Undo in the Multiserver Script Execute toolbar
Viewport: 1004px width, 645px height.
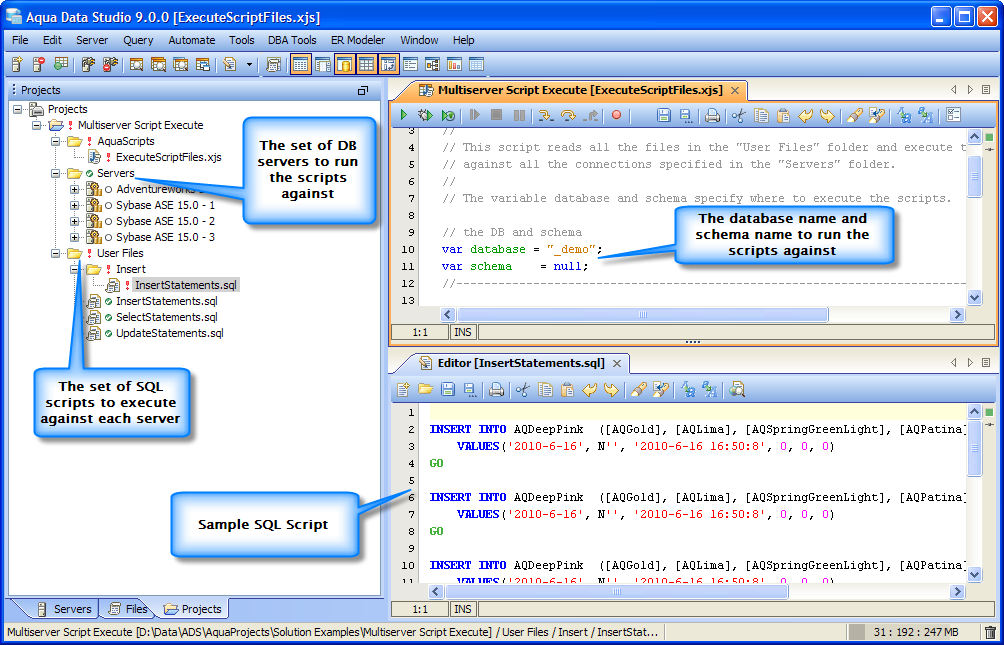coord(805,115)
